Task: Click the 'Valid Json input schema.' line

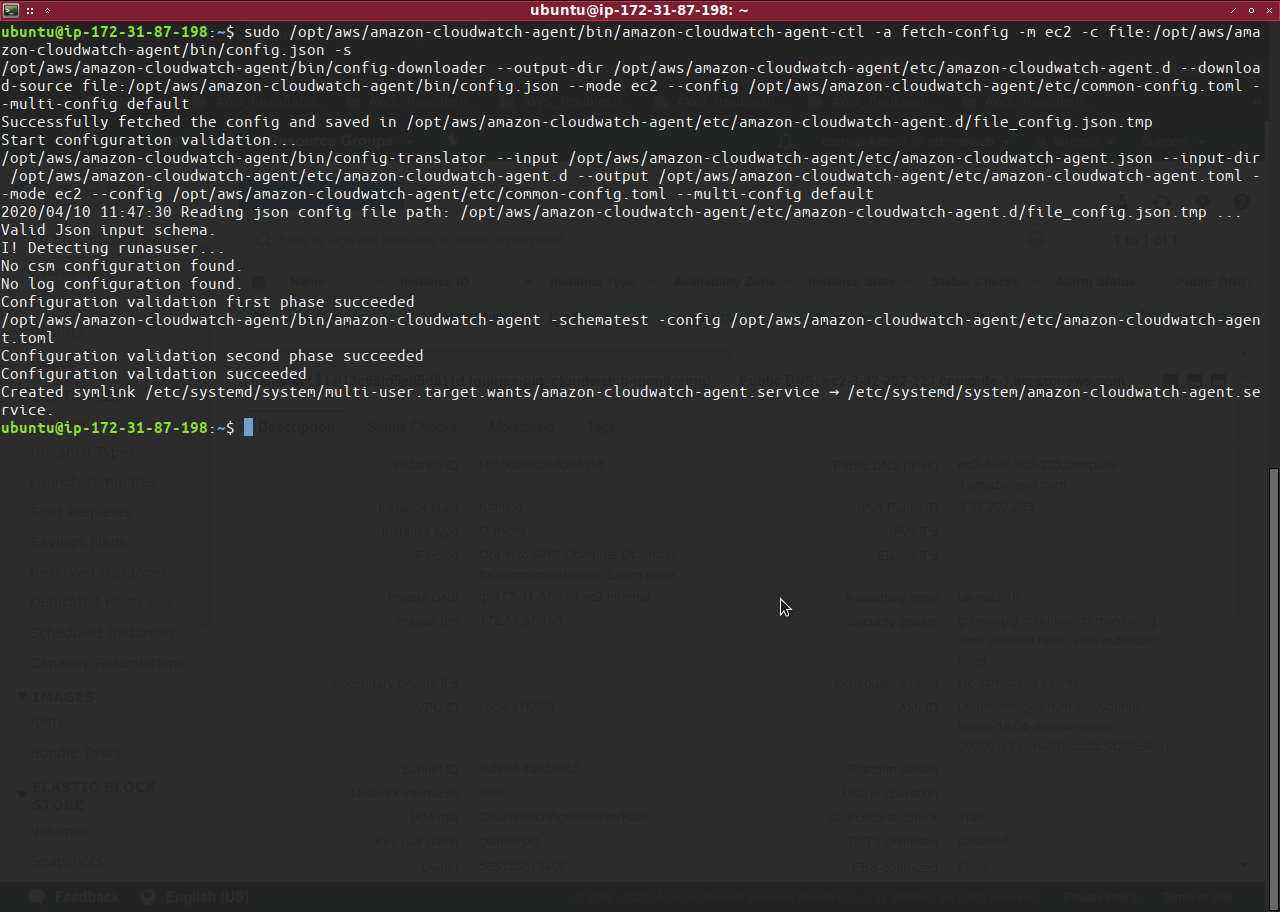Action: coord(108,230)
